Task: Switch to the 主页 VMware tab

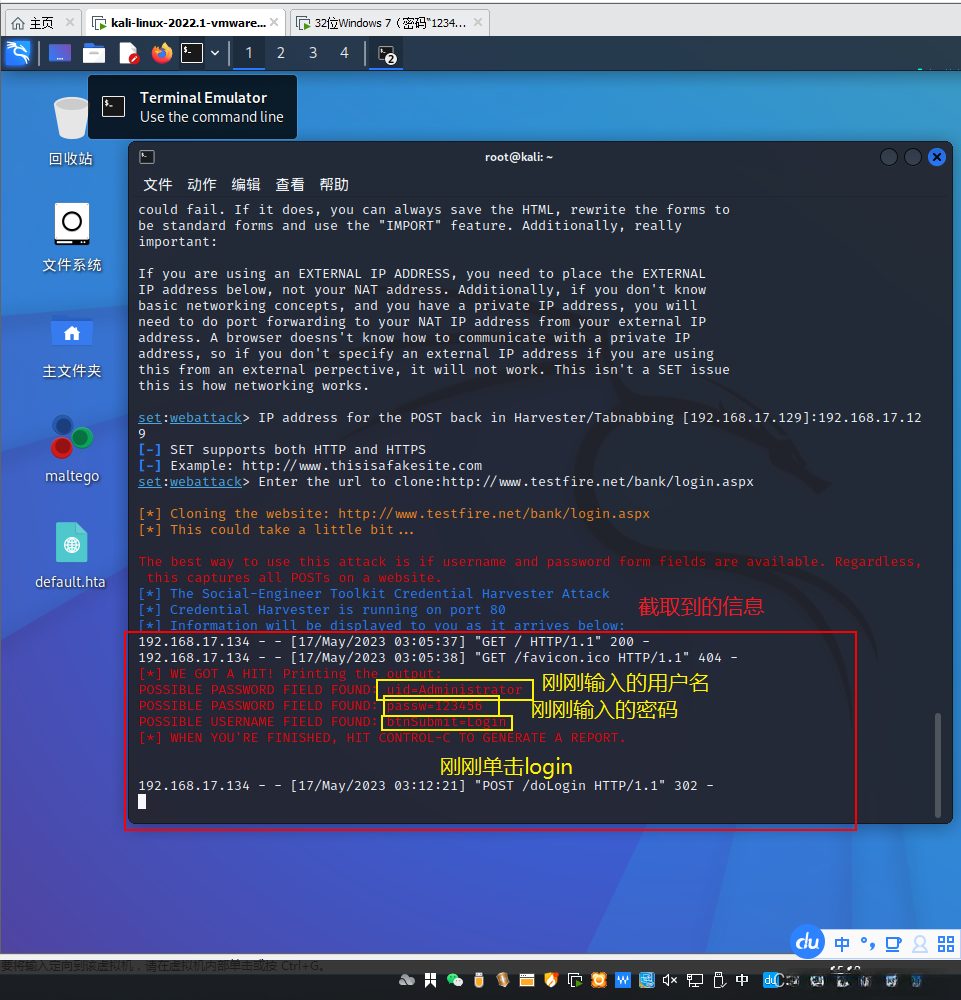Action: pos(41,23)
